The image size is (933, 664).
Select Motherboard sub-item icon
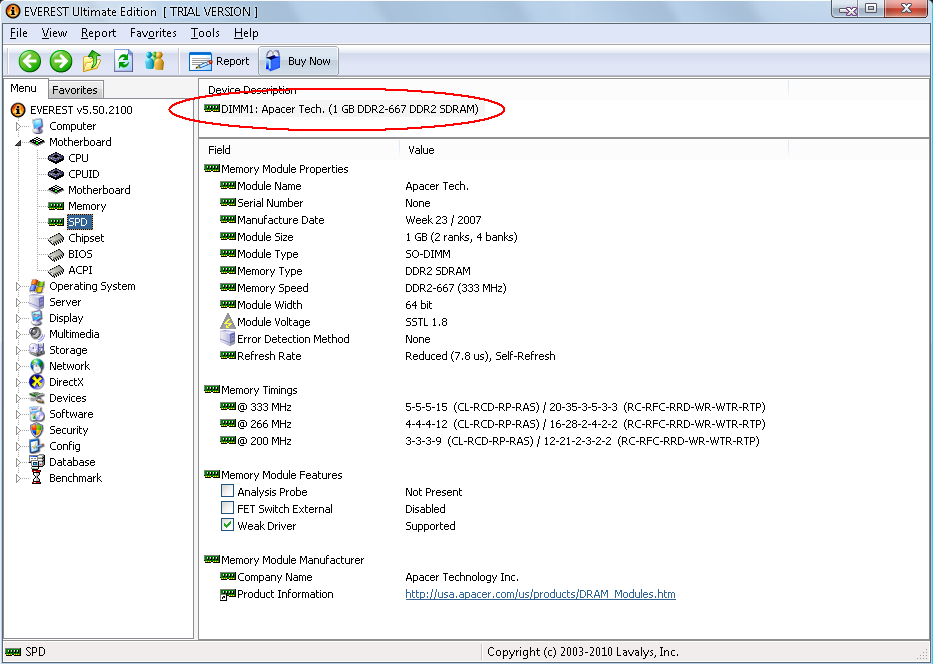[x=56, y=190]
